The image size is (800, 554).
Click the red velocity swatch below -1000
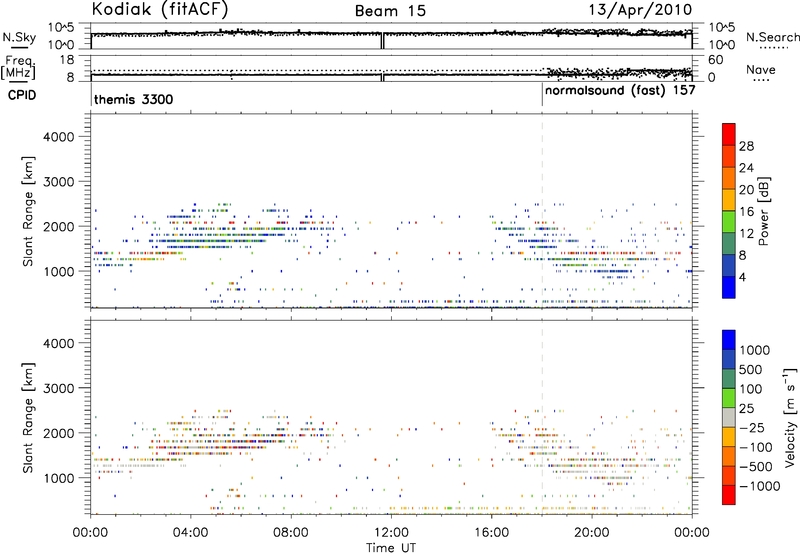coord(729,495)
